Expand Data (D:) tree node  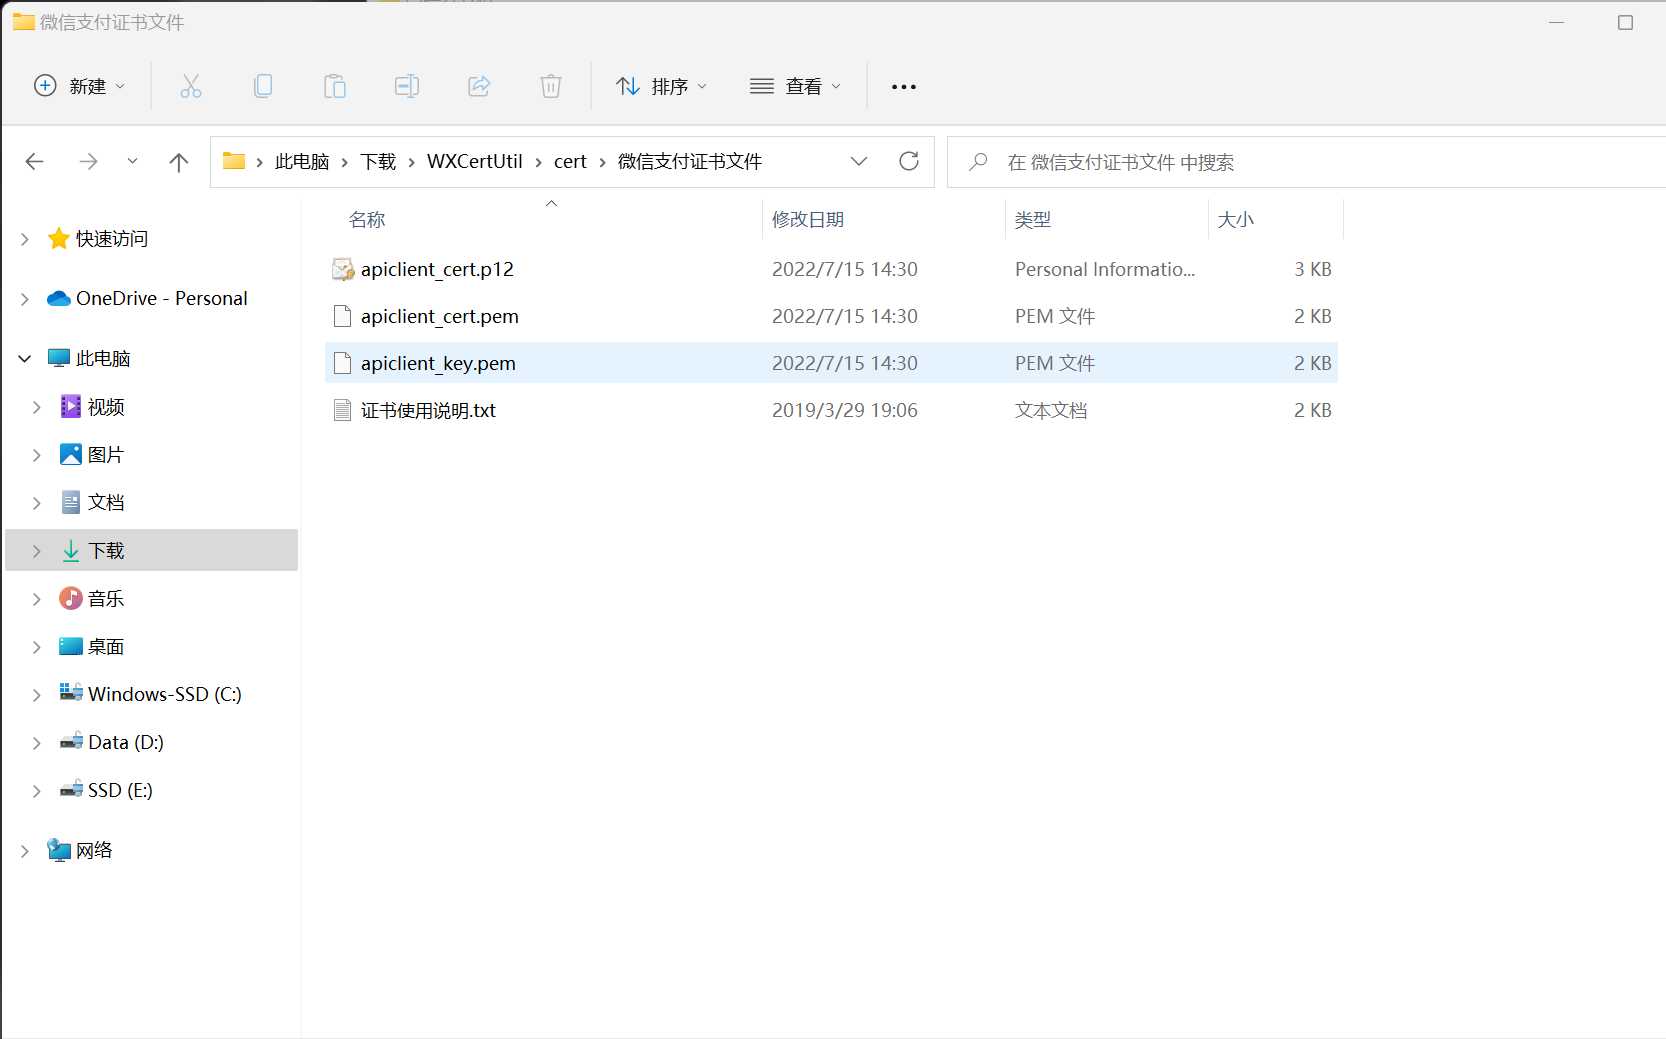(37, 742)
